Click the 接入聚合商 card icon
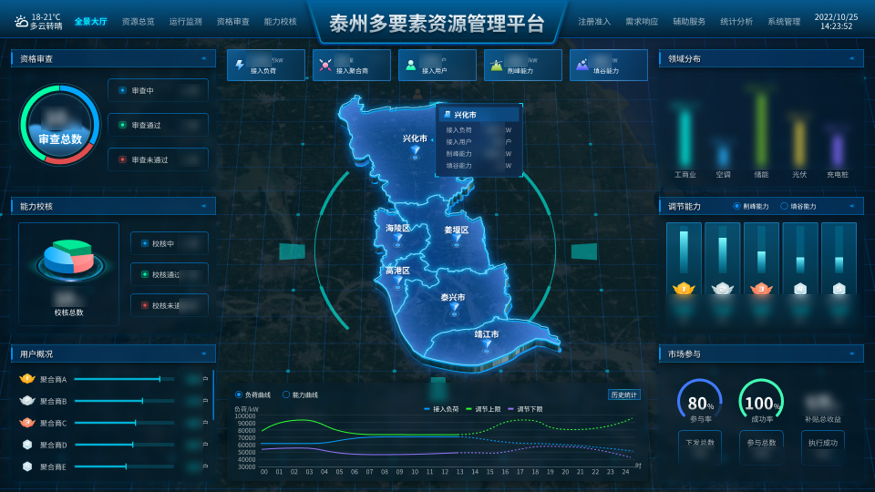Screen dimensions: 875x492 (x=325, y=66)
